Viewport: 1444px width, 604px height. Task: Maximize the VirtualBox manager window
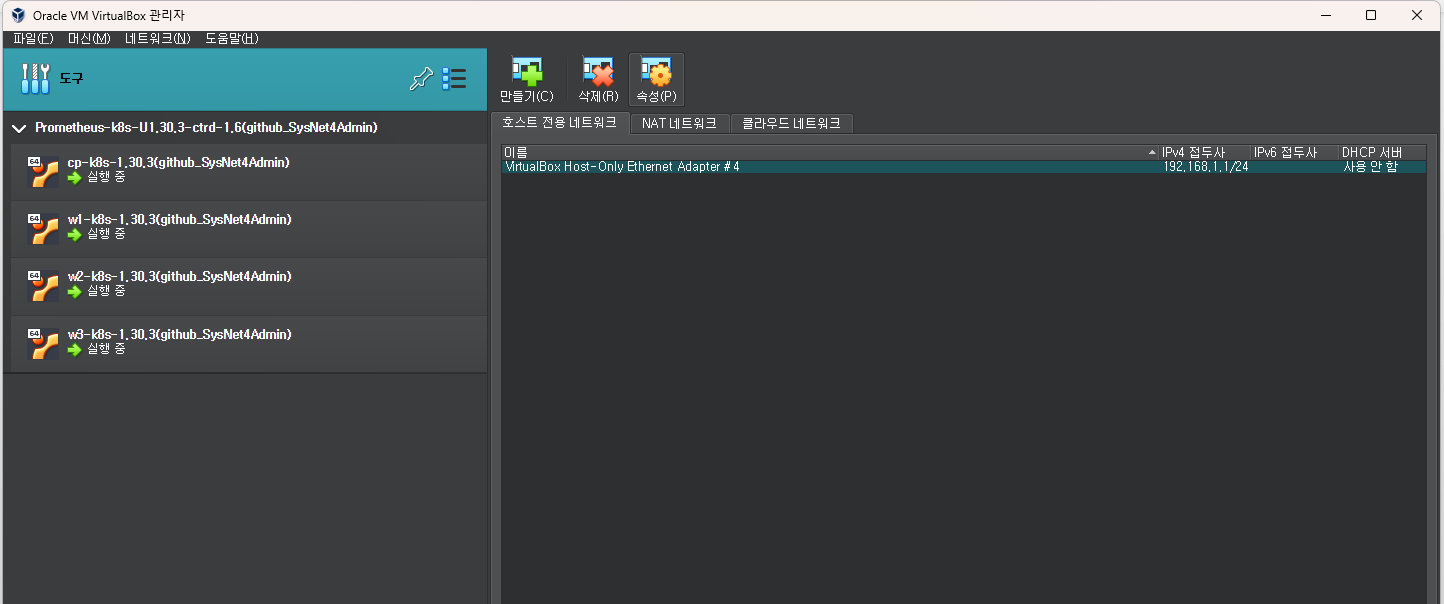point(1371,15)
